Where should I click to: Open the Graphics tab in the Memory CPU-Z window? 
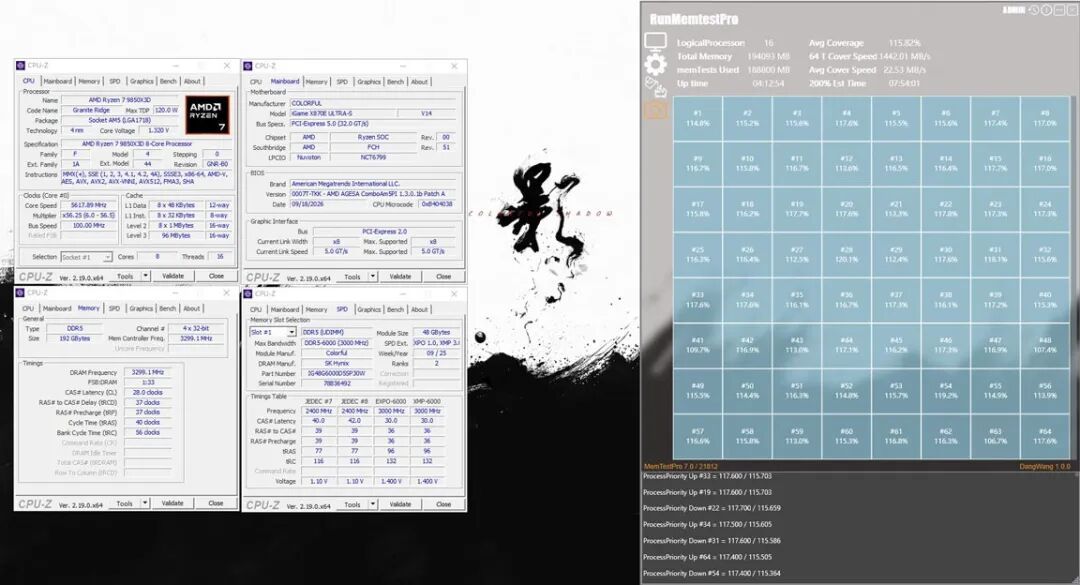coord(141,309)
